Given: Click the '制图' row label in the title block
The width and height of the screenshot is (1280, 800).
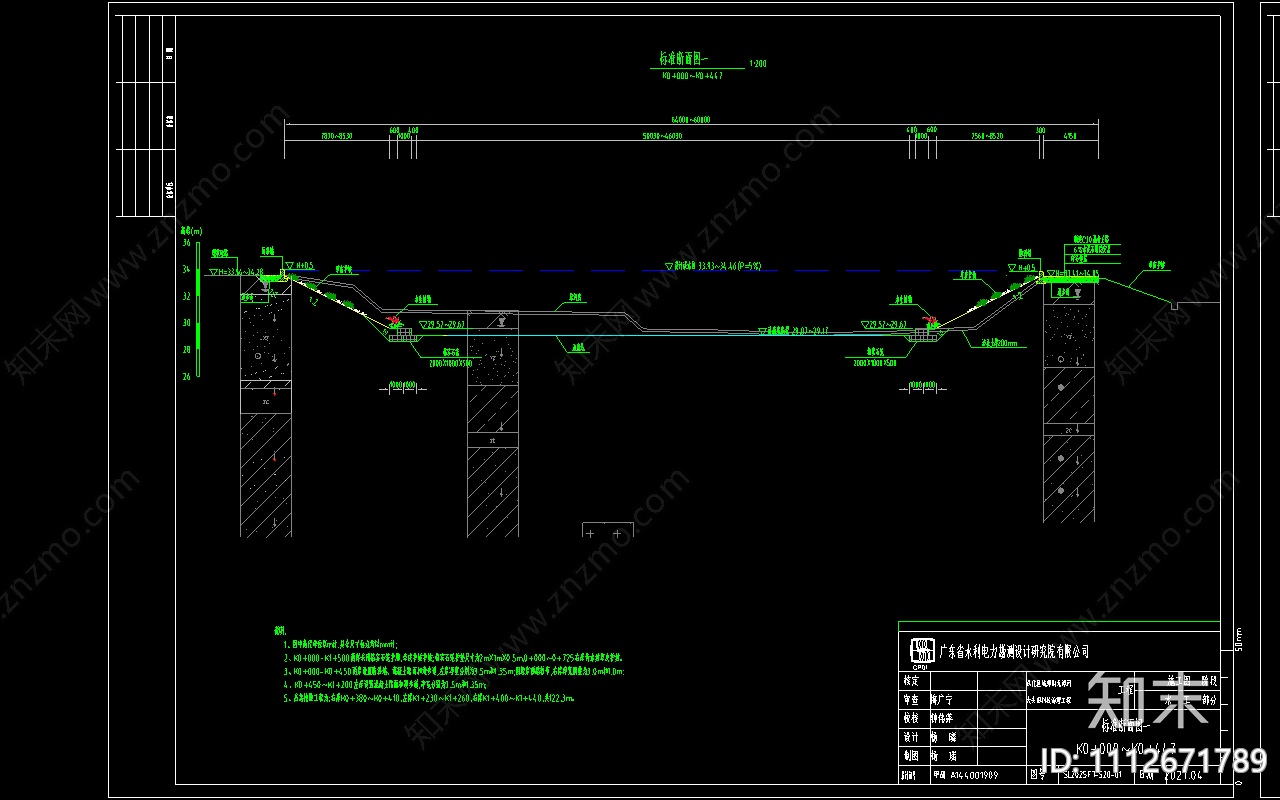Looking at the screenshot, I should (910, 756).
